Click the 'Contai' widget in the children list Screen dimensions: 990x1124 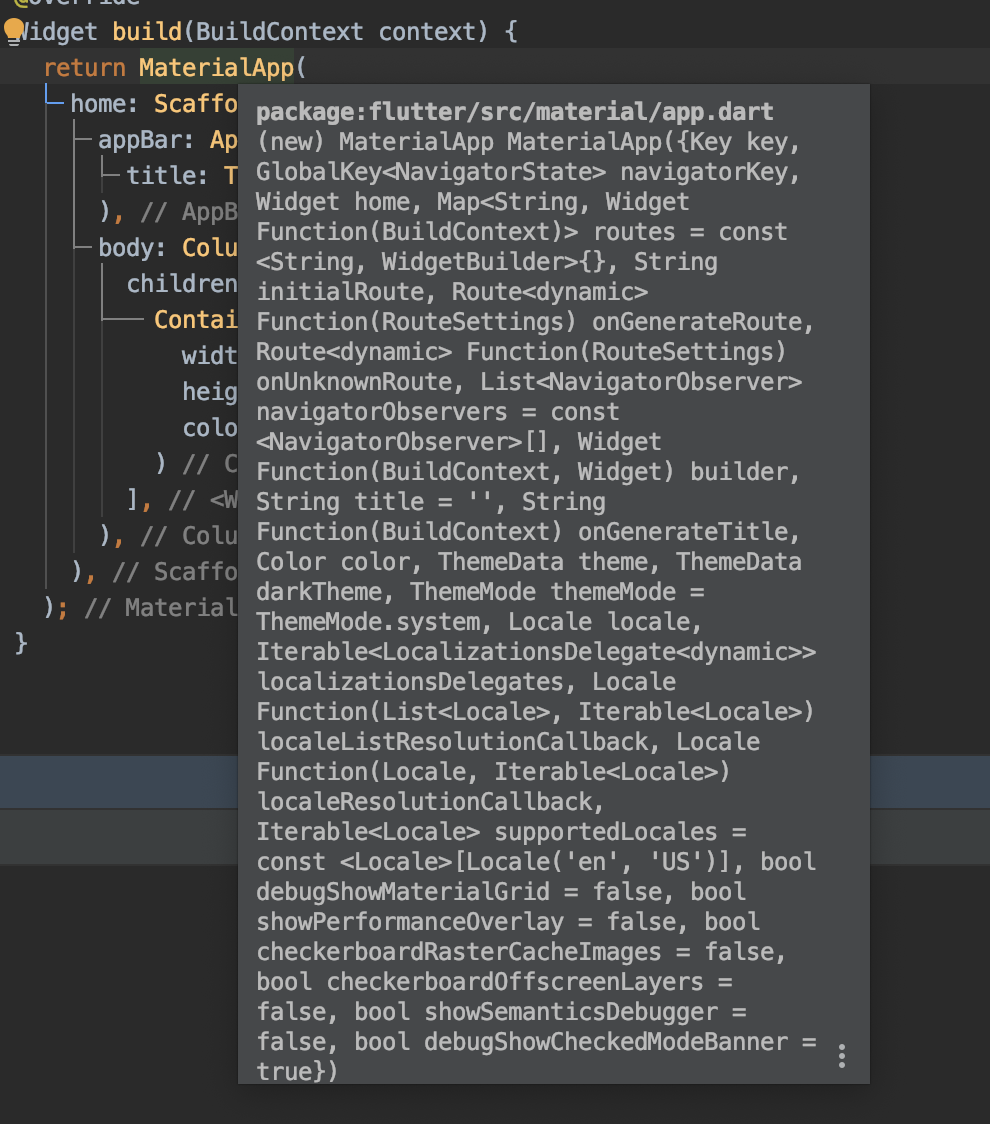[x=196, y=320]
